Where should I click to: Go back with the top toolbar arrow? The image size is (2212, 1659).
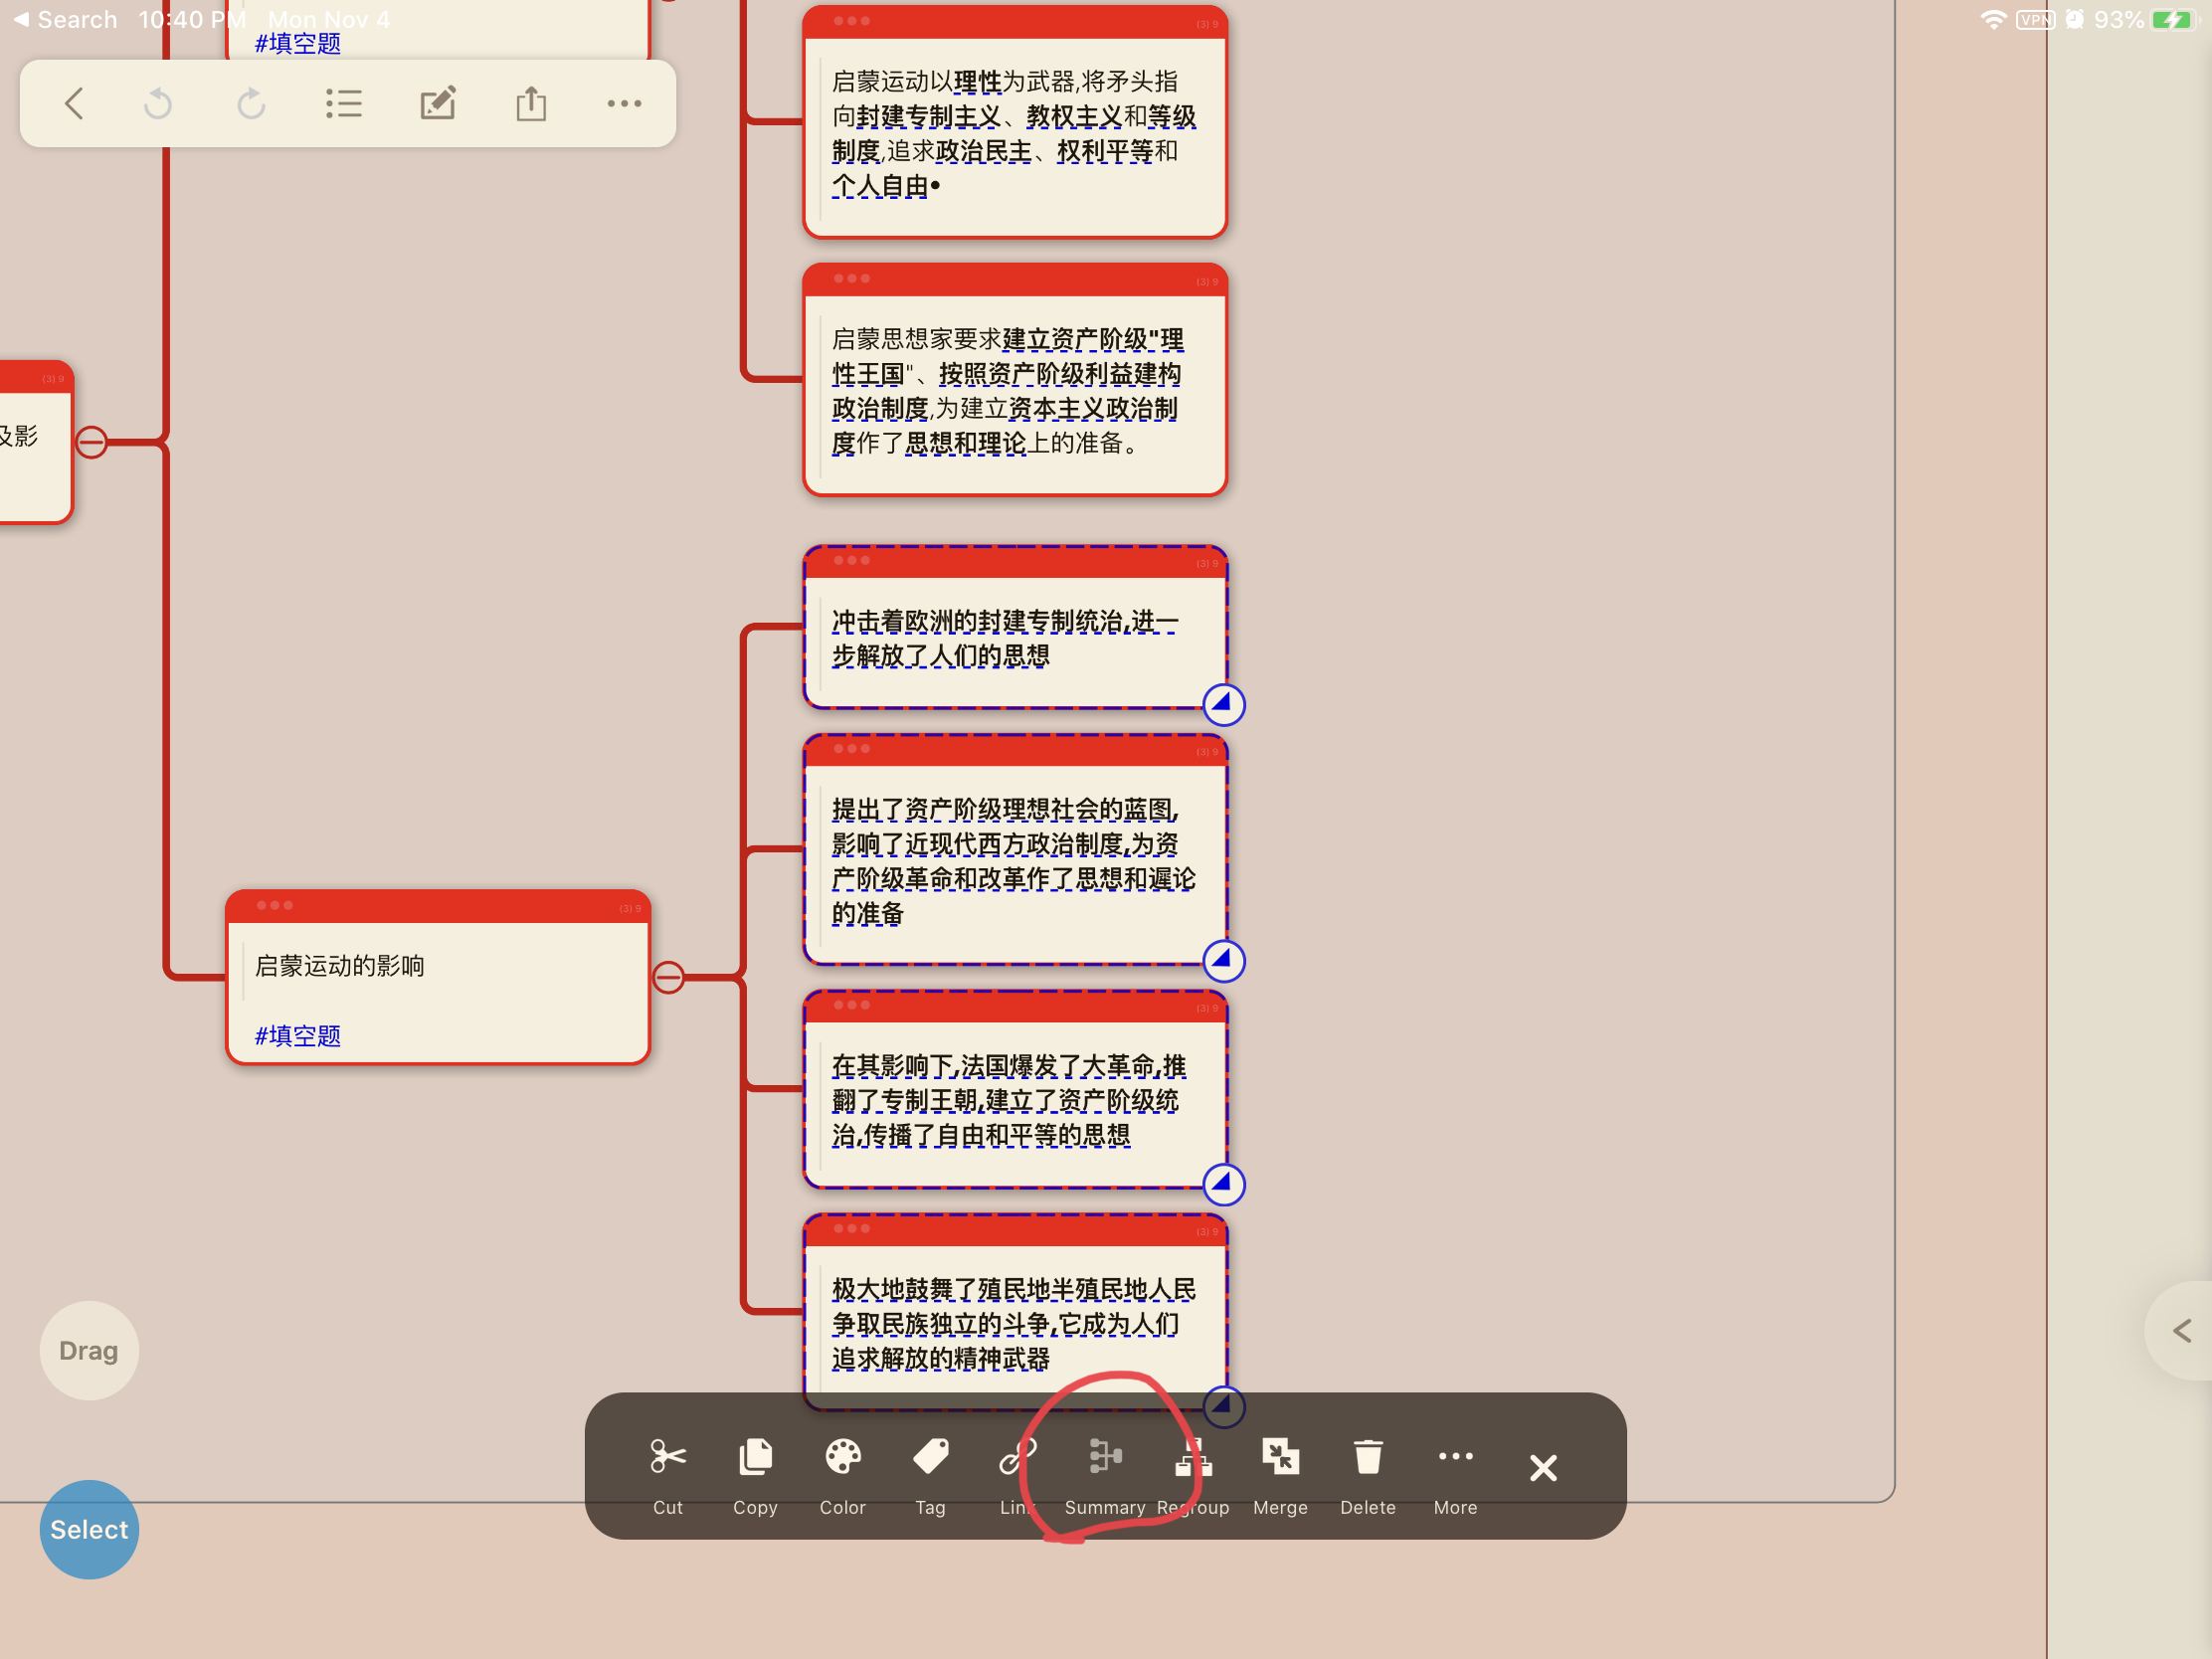point(74,103)
